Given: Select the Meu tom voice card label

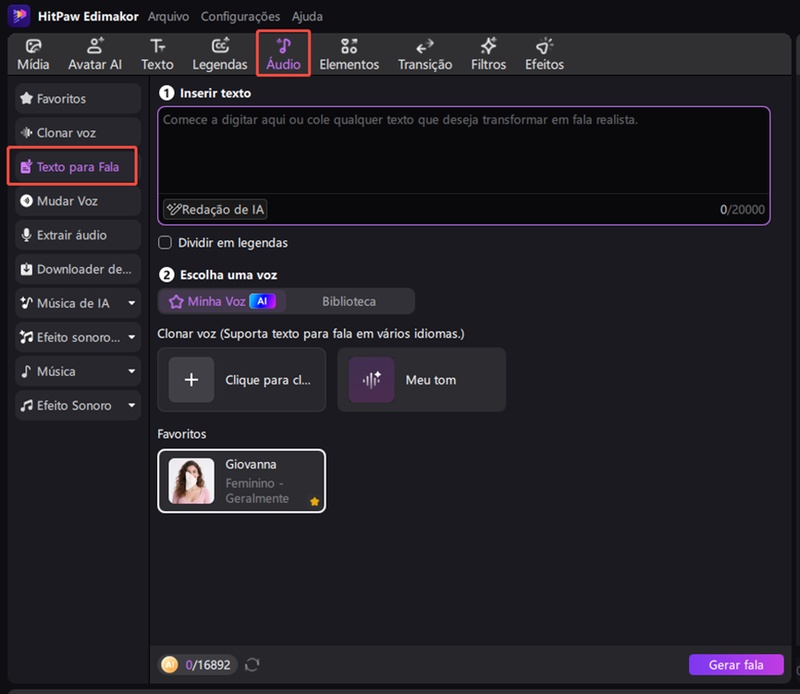Looking at the screenshot, I should pos(431,380).
